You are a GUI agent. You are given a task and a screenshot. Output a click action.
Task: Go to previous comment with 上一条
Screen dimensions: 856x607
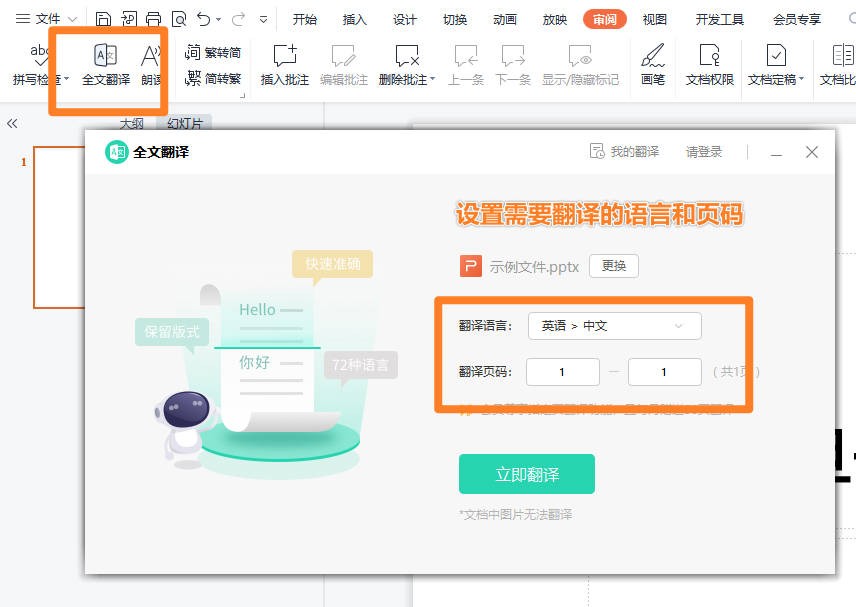[x=466, y=65]
